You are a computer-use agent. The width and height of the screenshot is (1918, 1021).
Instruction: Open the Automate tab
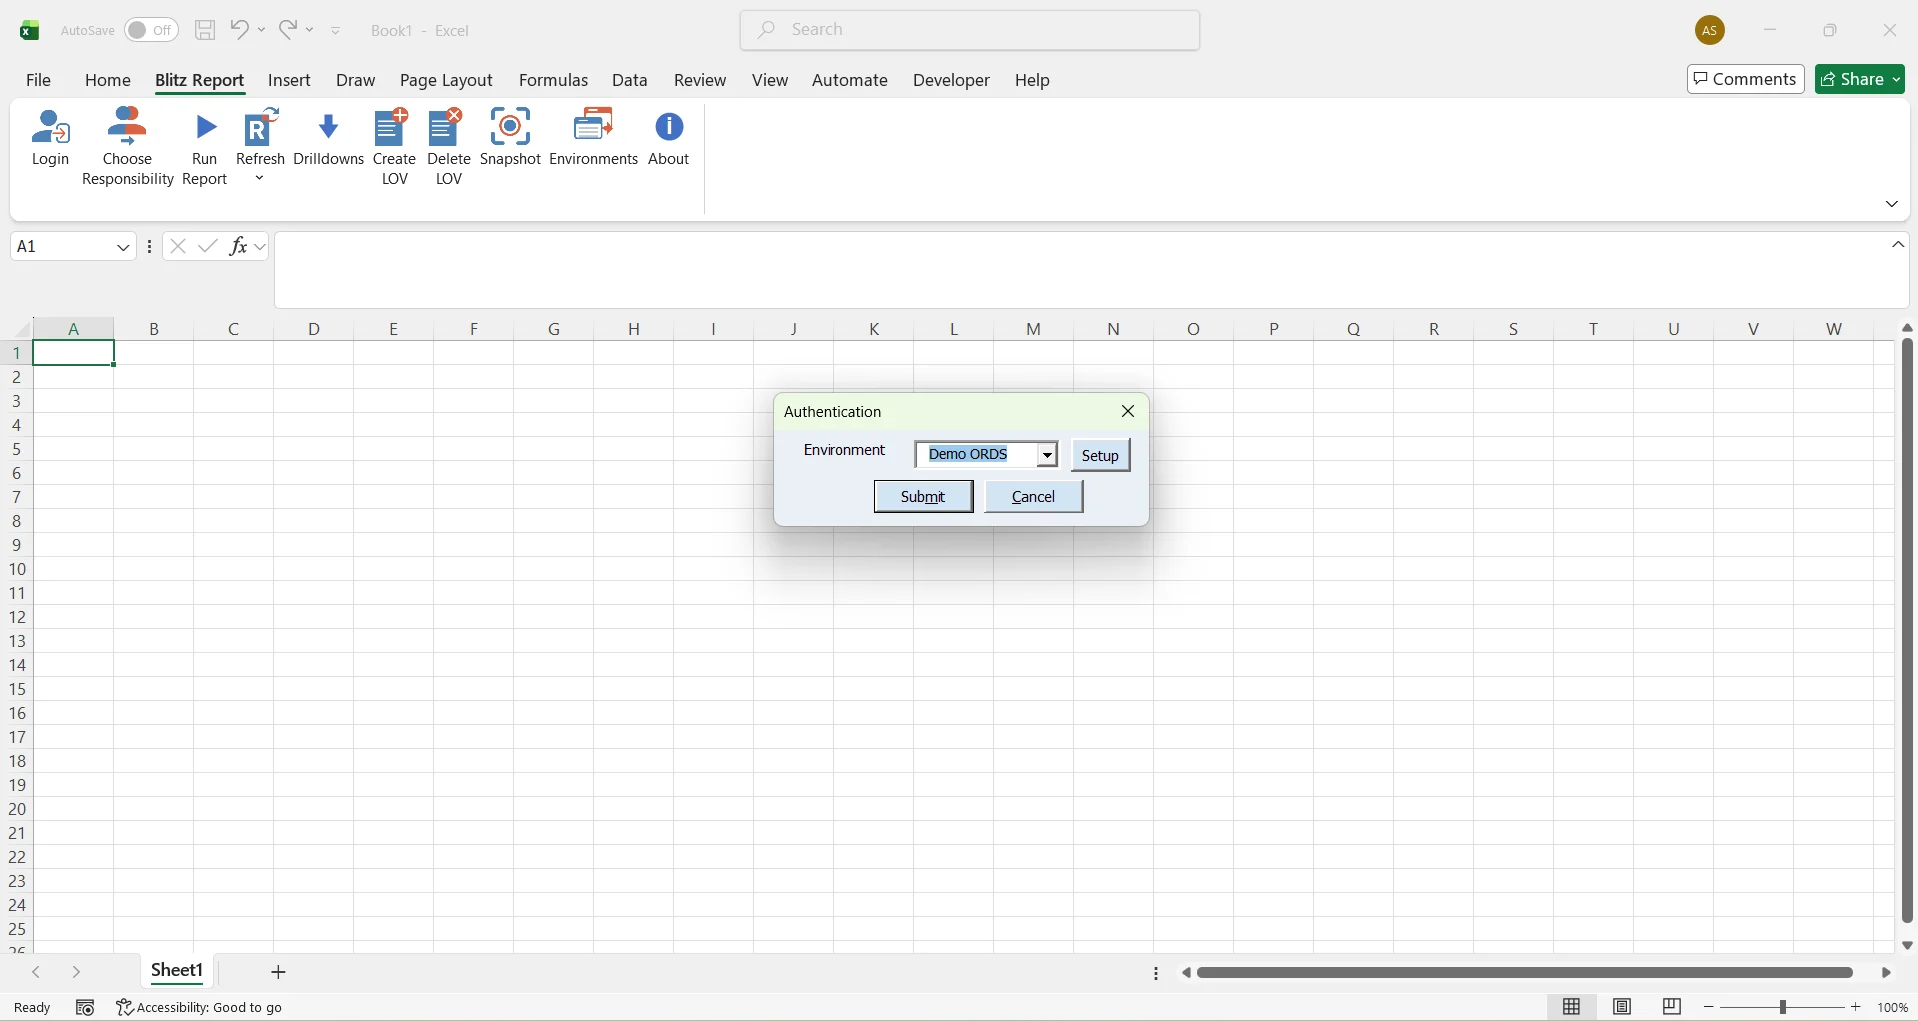point(850,80)
